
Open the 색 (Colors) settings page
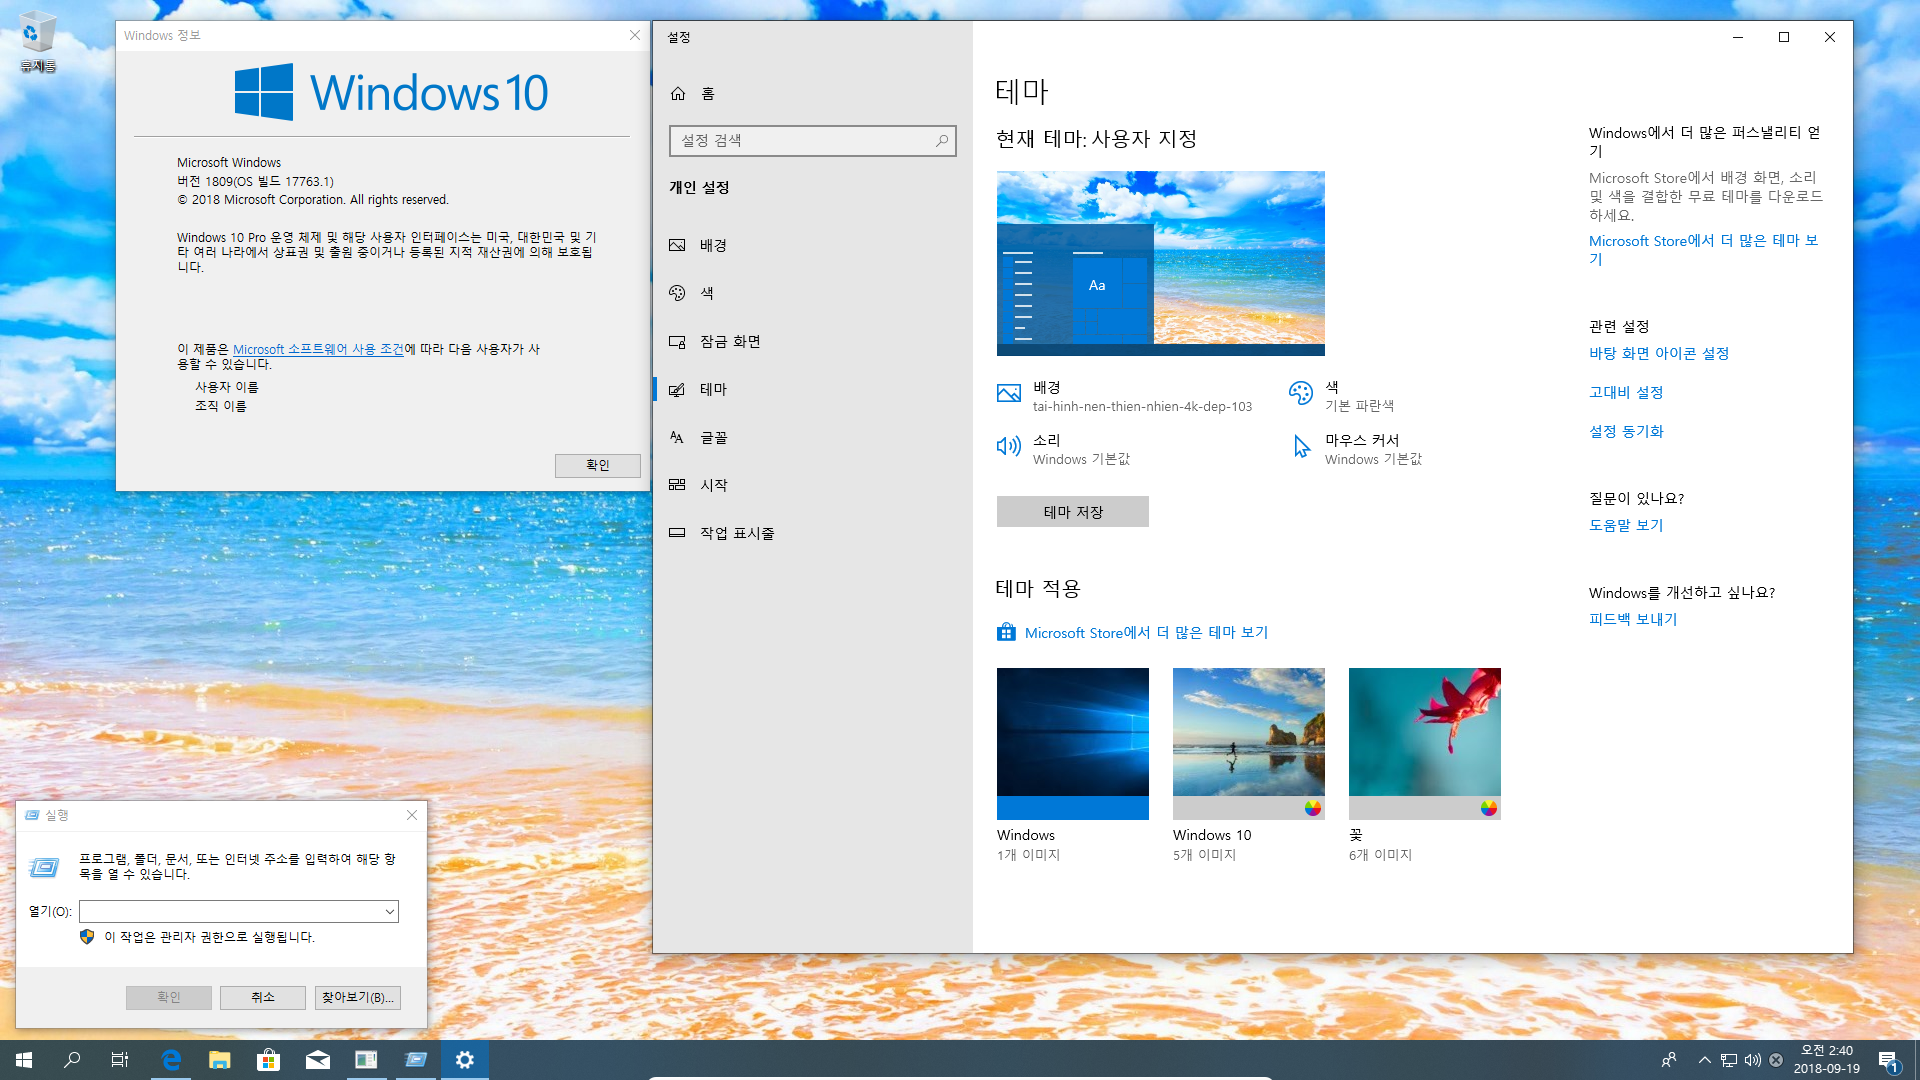[812, 293]
